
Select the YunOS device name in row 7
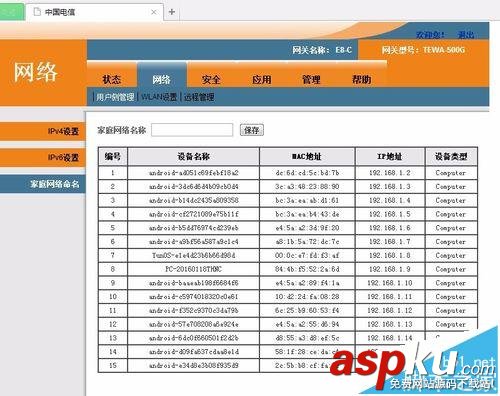pos(193,255)
